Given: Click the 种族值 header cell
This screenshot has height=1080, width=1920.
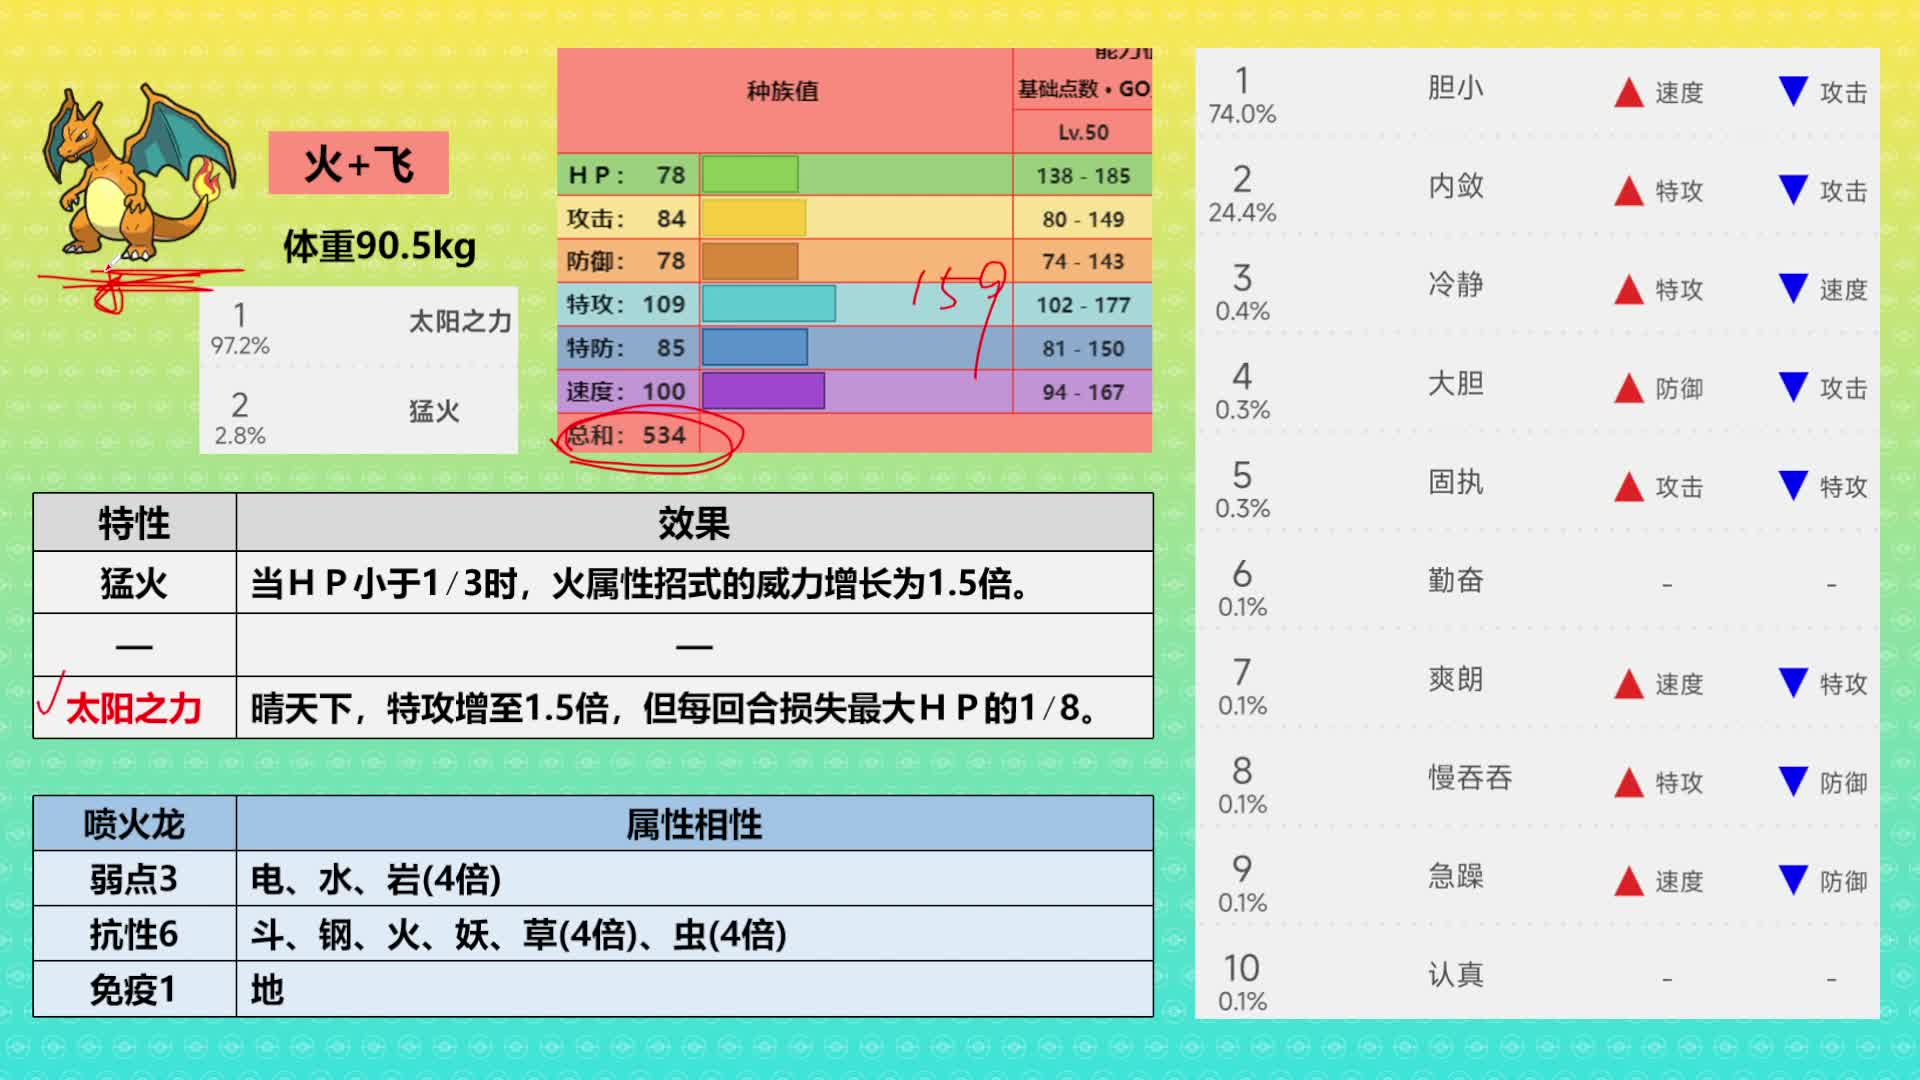Looking at the screenshot, I should point(783,92).
